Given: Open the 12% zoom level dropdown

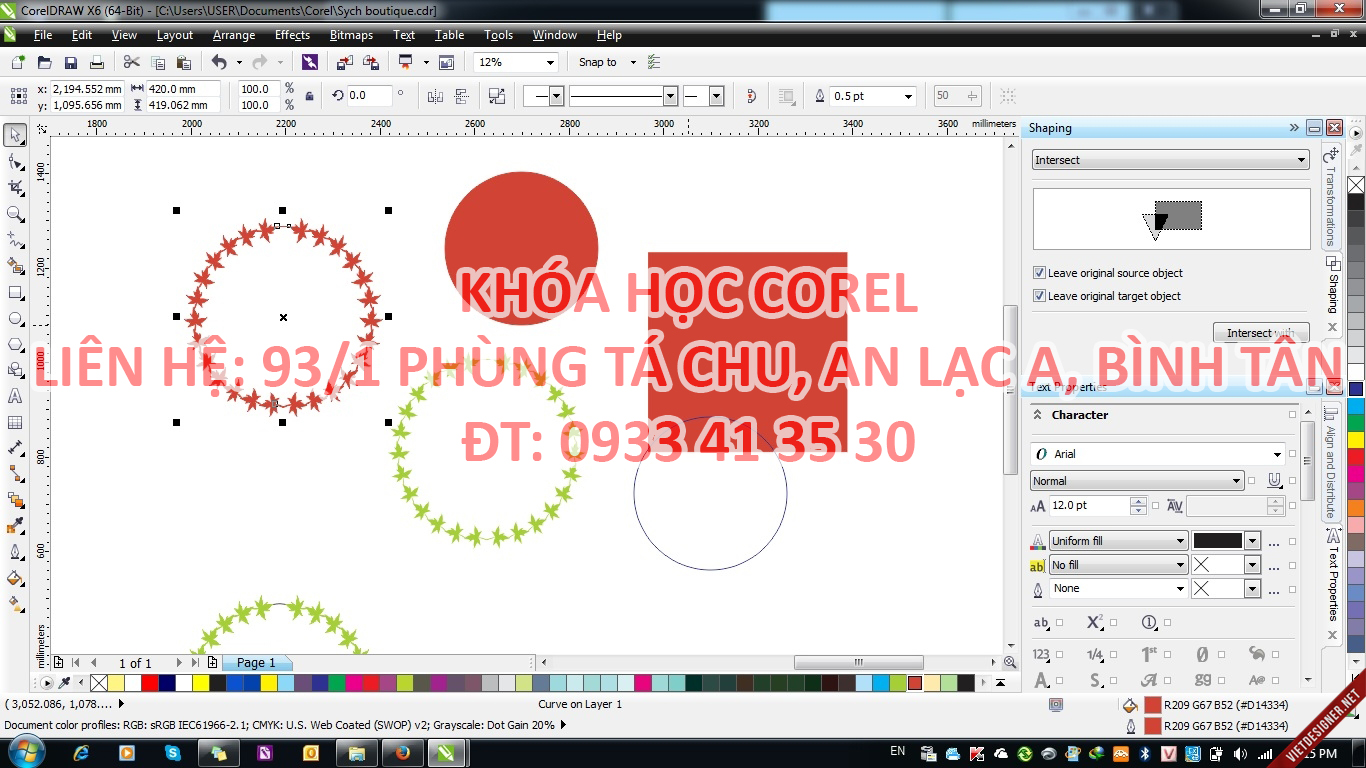Looking at the screenshot, I should pyautogui.click(x=550, y=62).
